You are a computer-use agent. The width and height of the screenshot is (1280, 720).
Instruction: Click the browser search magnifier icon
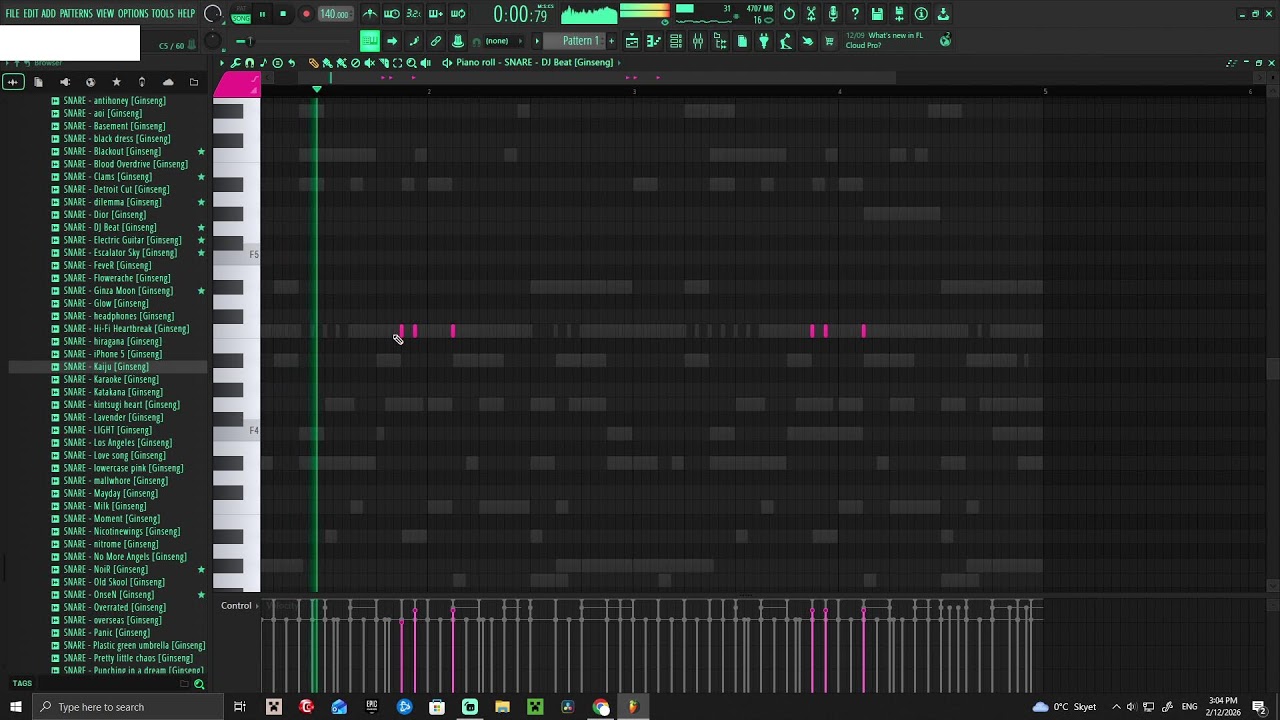(x=199, y=685)
